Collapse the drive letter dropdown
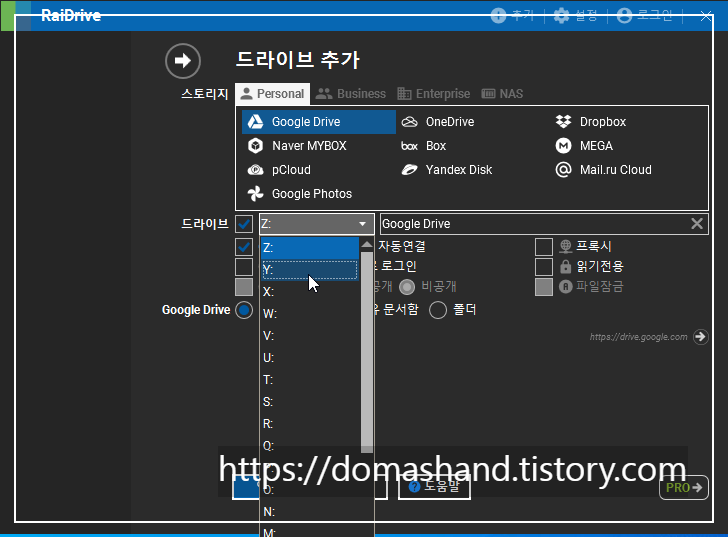 (362, 224)
